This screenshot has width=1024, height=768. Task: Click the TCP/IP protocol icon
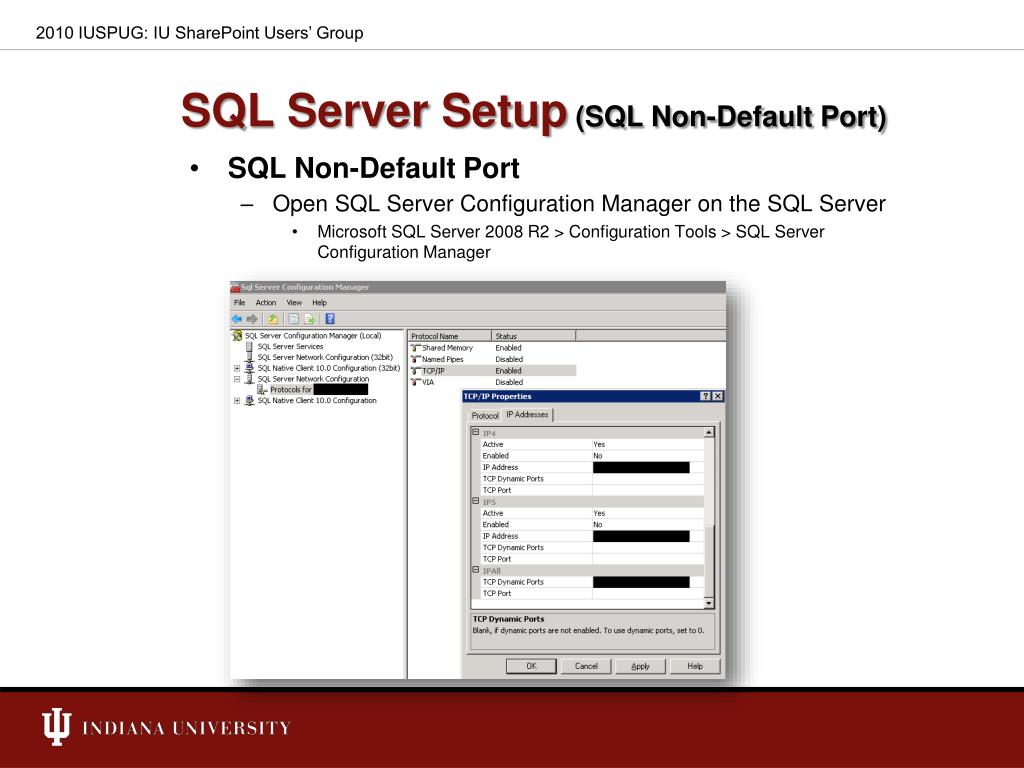(415, 371)
